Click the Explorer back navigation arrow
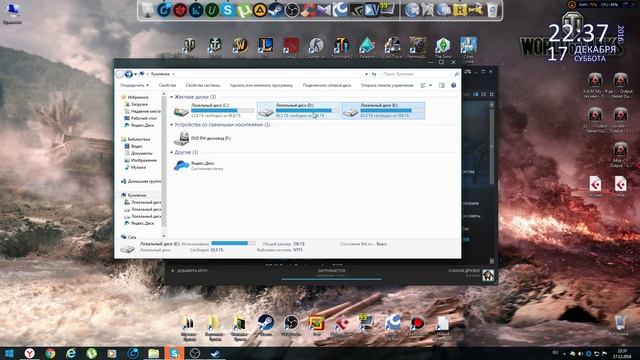The height and width of the screenshot is (360, 640). (120, 74)
